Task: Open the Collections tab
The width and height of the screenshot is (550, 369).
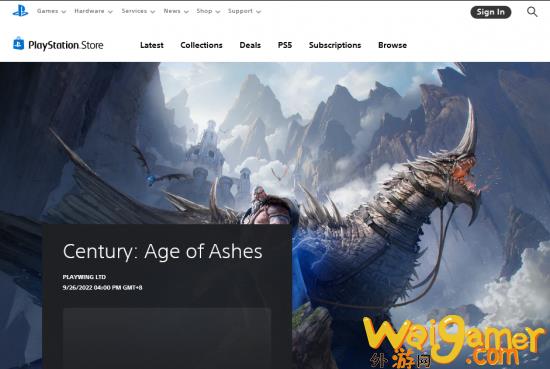Action: (x=201, y=45)
